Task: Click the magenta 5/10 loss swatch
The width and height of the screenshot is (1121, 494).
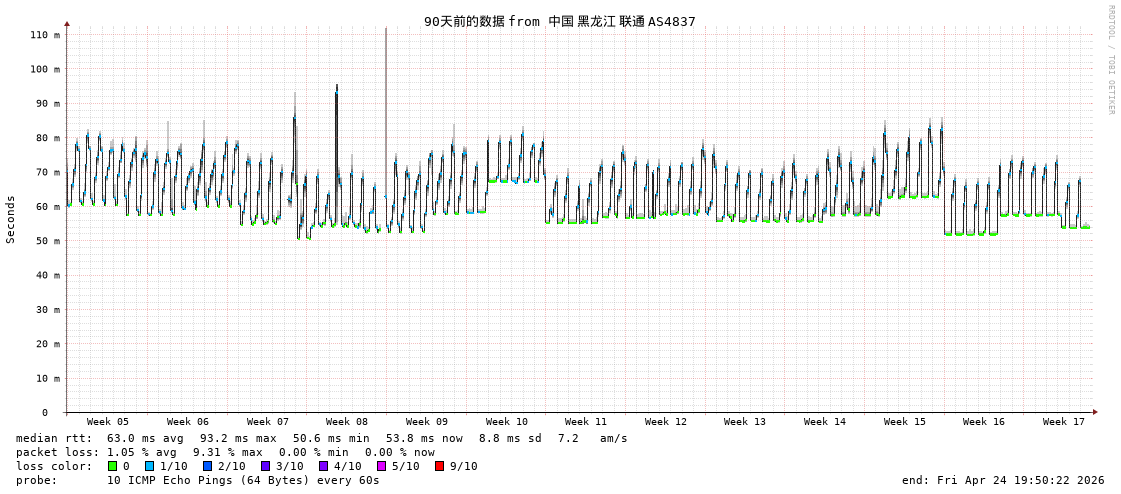Action: (x=382, y=466)
